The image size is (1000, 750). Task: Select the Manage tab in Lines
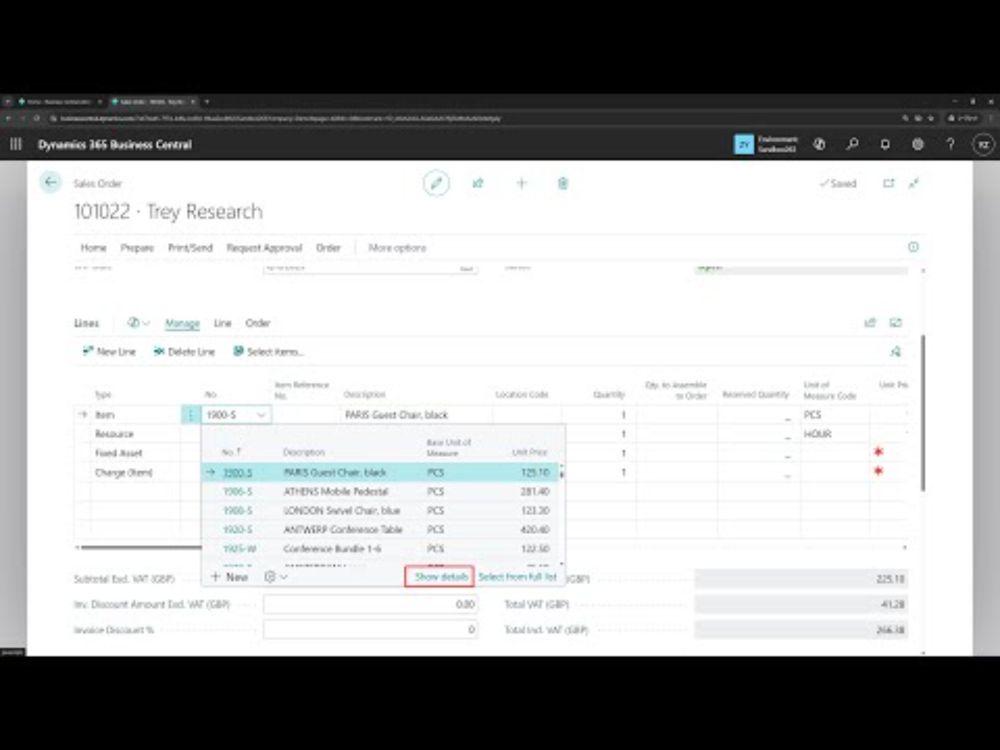(182, 323)
